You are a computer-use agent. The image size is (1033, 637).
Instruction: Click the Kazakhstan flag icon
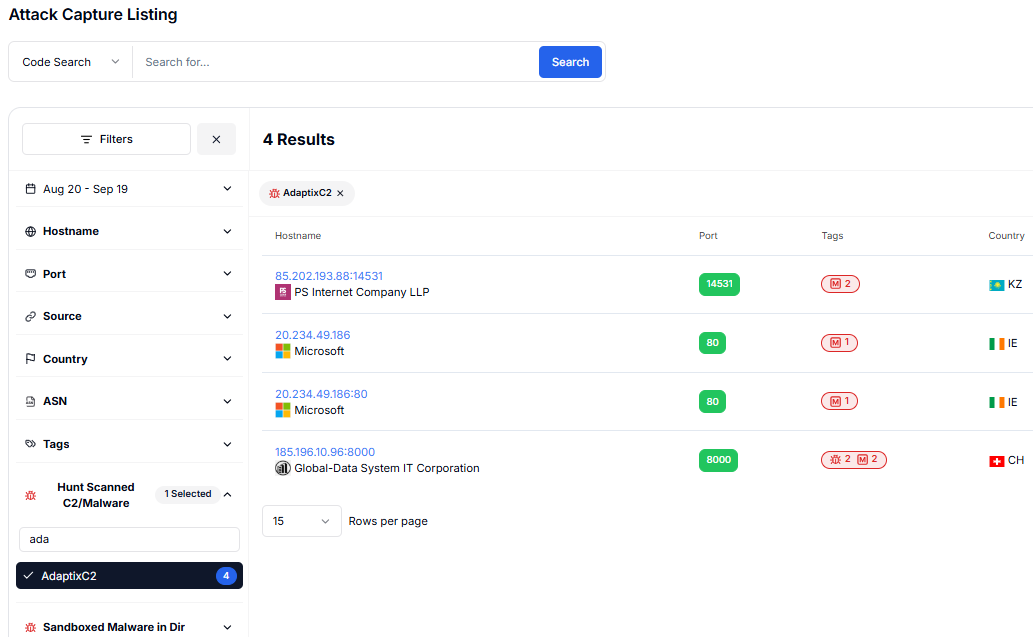coord(996,285)
